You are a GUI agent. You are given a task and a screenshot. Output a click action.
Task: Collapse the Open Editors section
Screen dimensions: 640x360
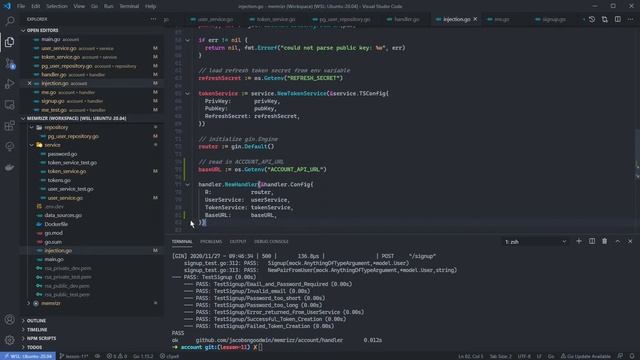(x=42, y=30)
